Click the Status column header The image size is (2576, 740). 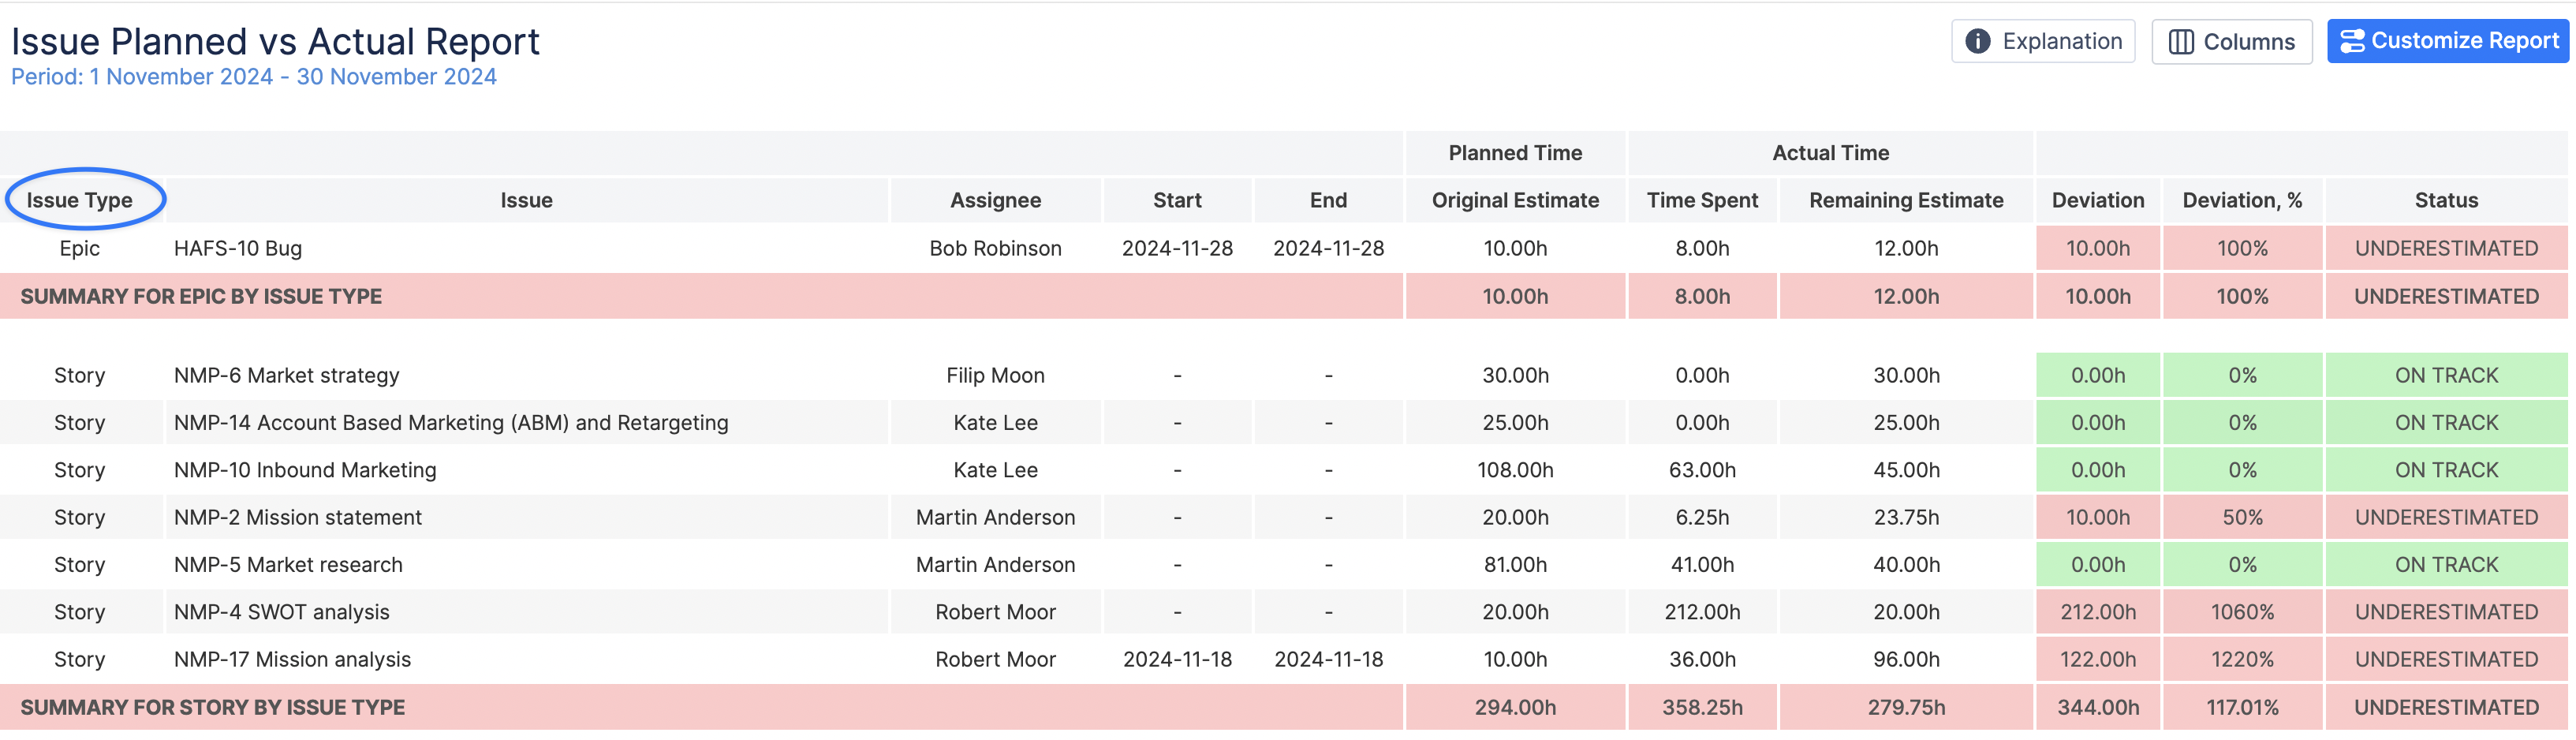(2445, 200)
